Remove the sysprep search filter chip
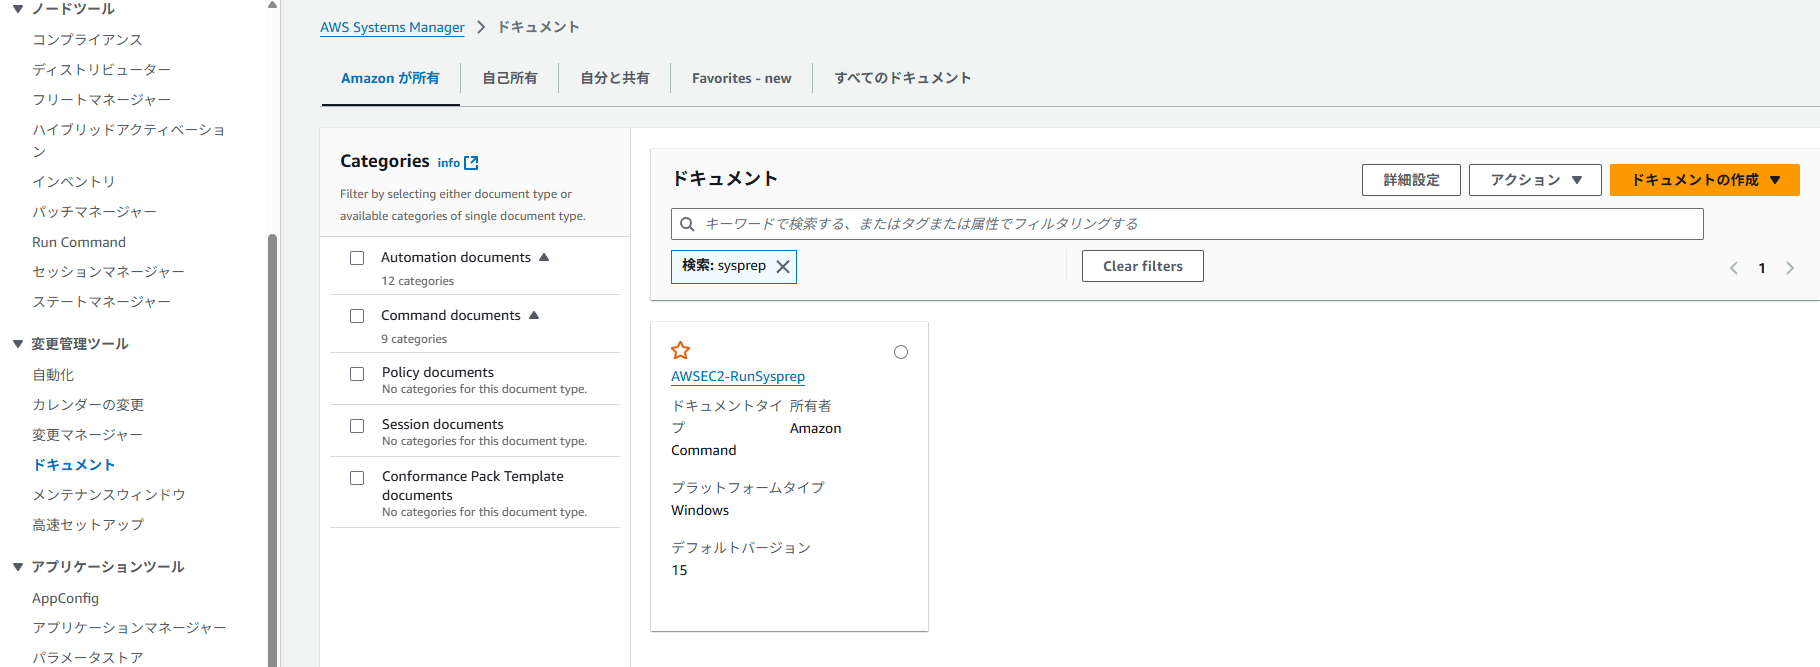The height and width of the screenshot is (667, 1820). tap(783, 267)
